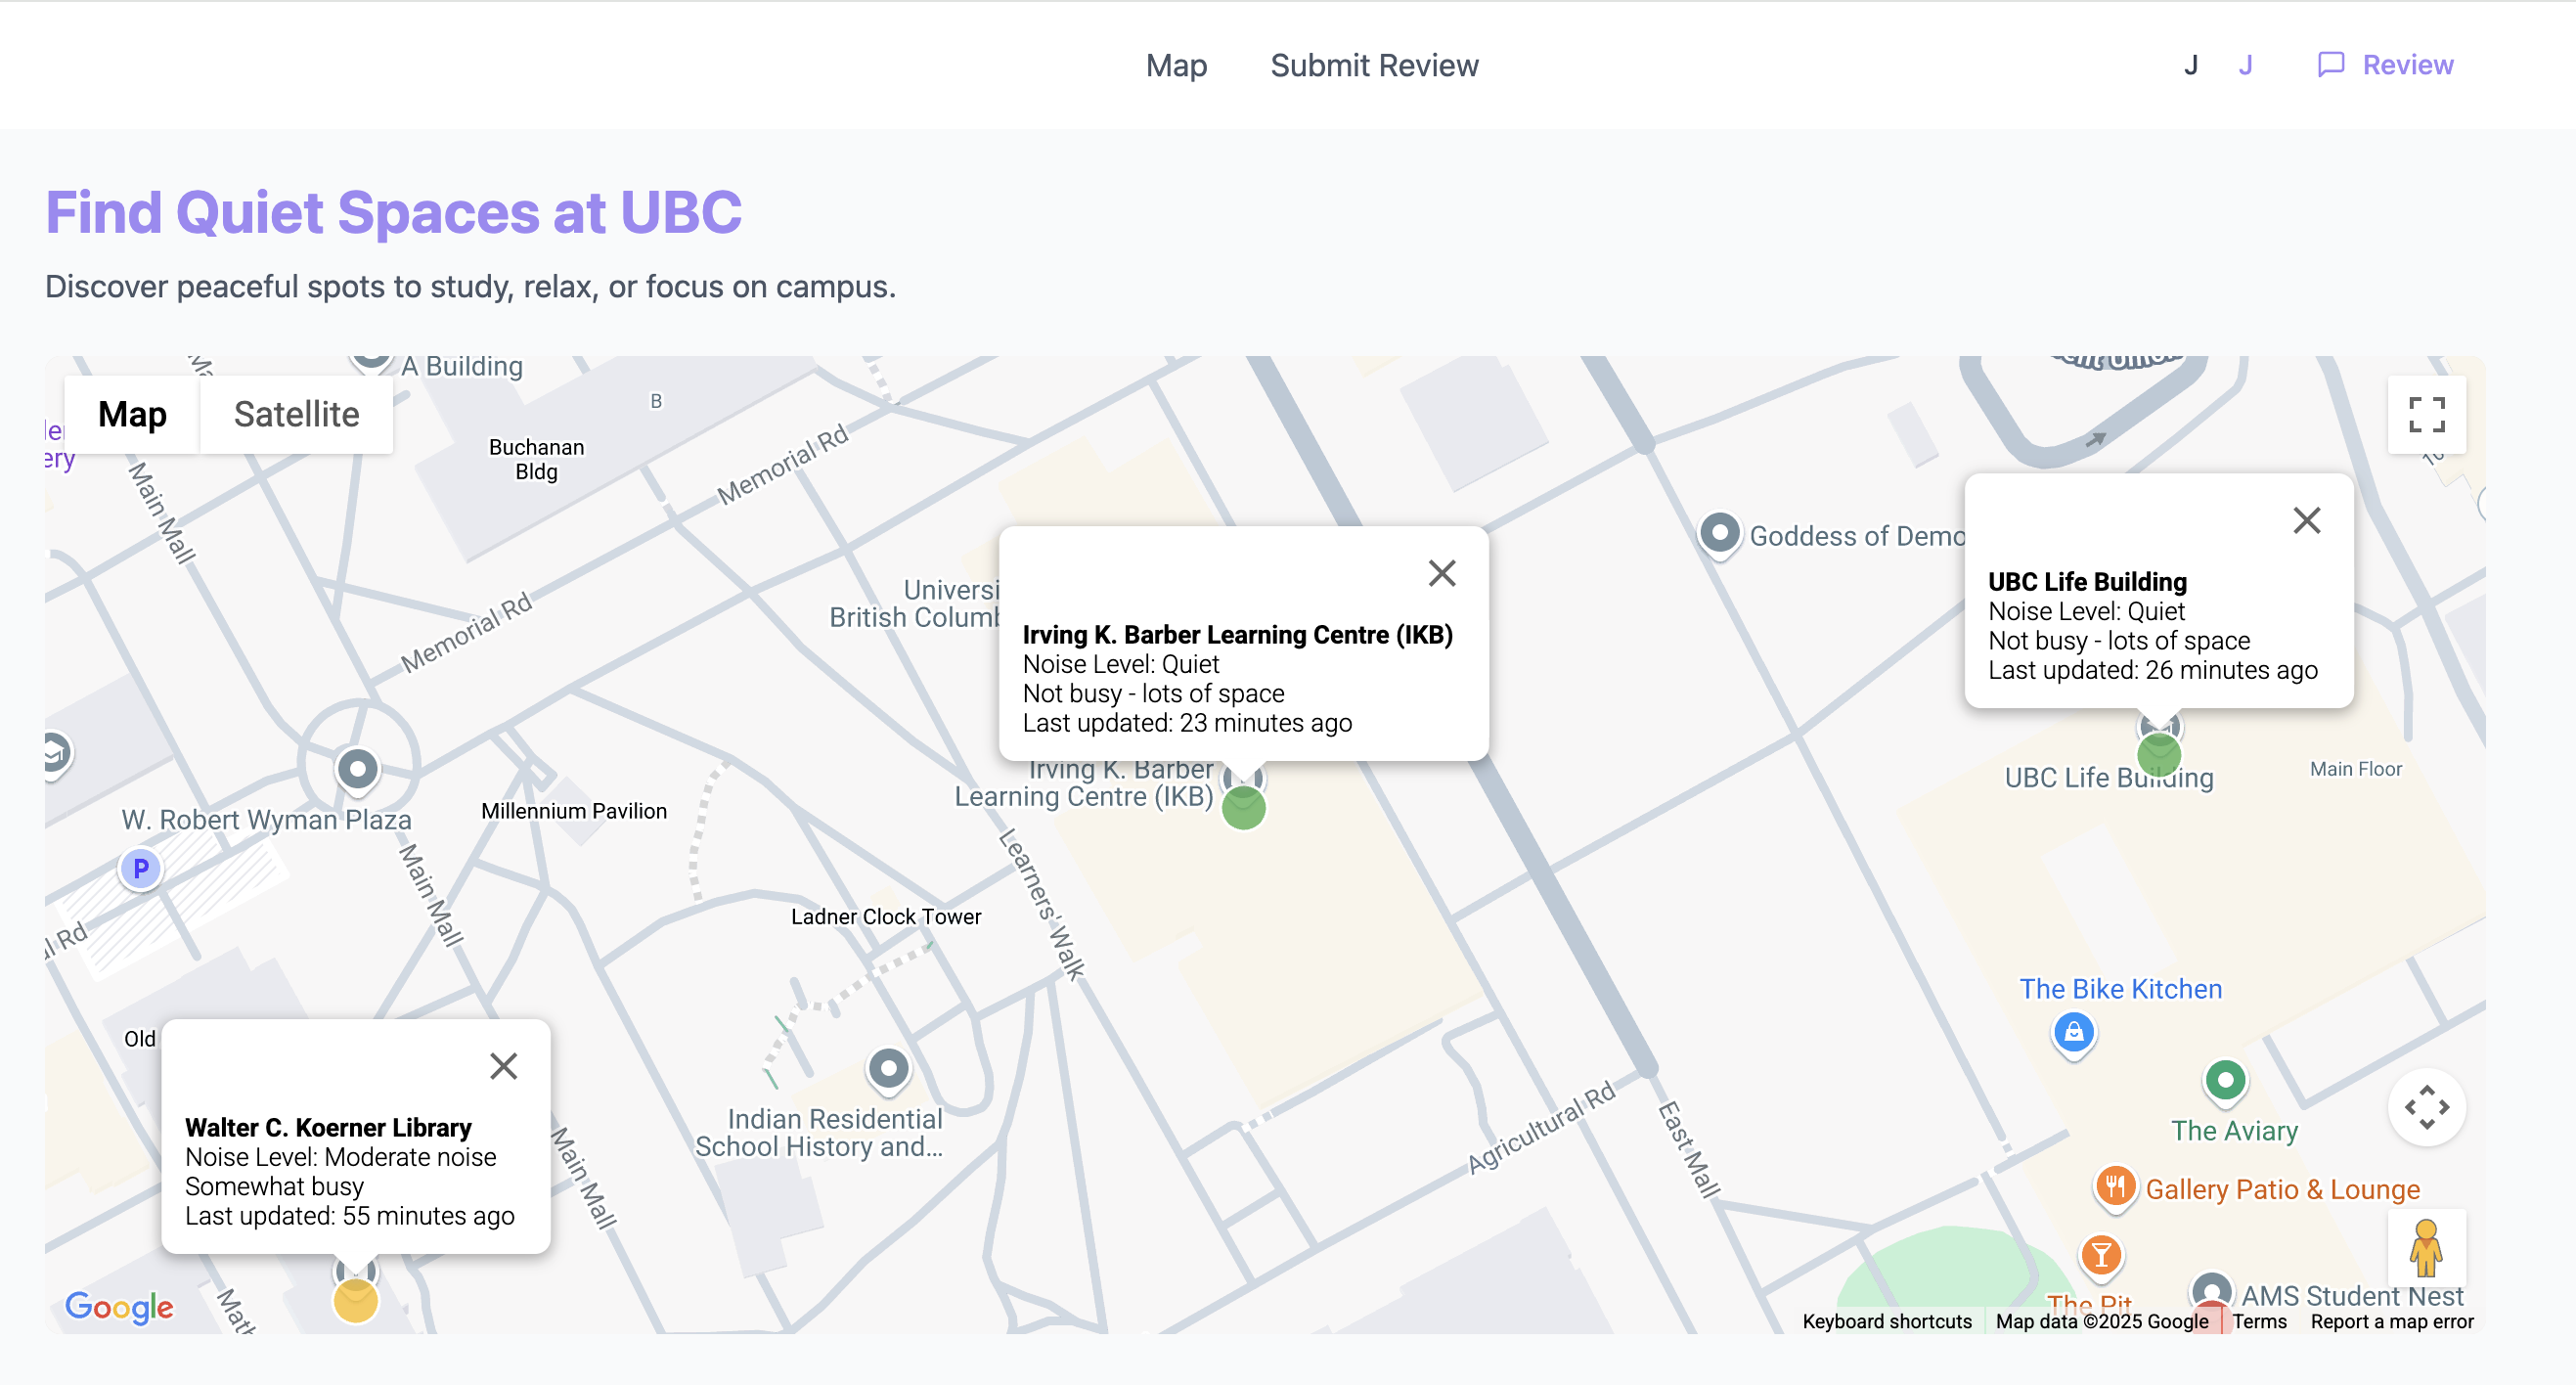
Task: Select The Bike Kitchen shop pin
Action: click(2073, 1031)
